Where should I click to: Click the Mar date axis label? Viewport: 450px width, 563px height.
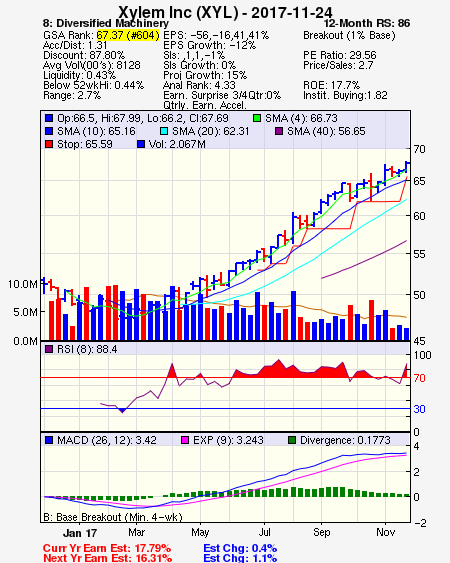point(136,532)
